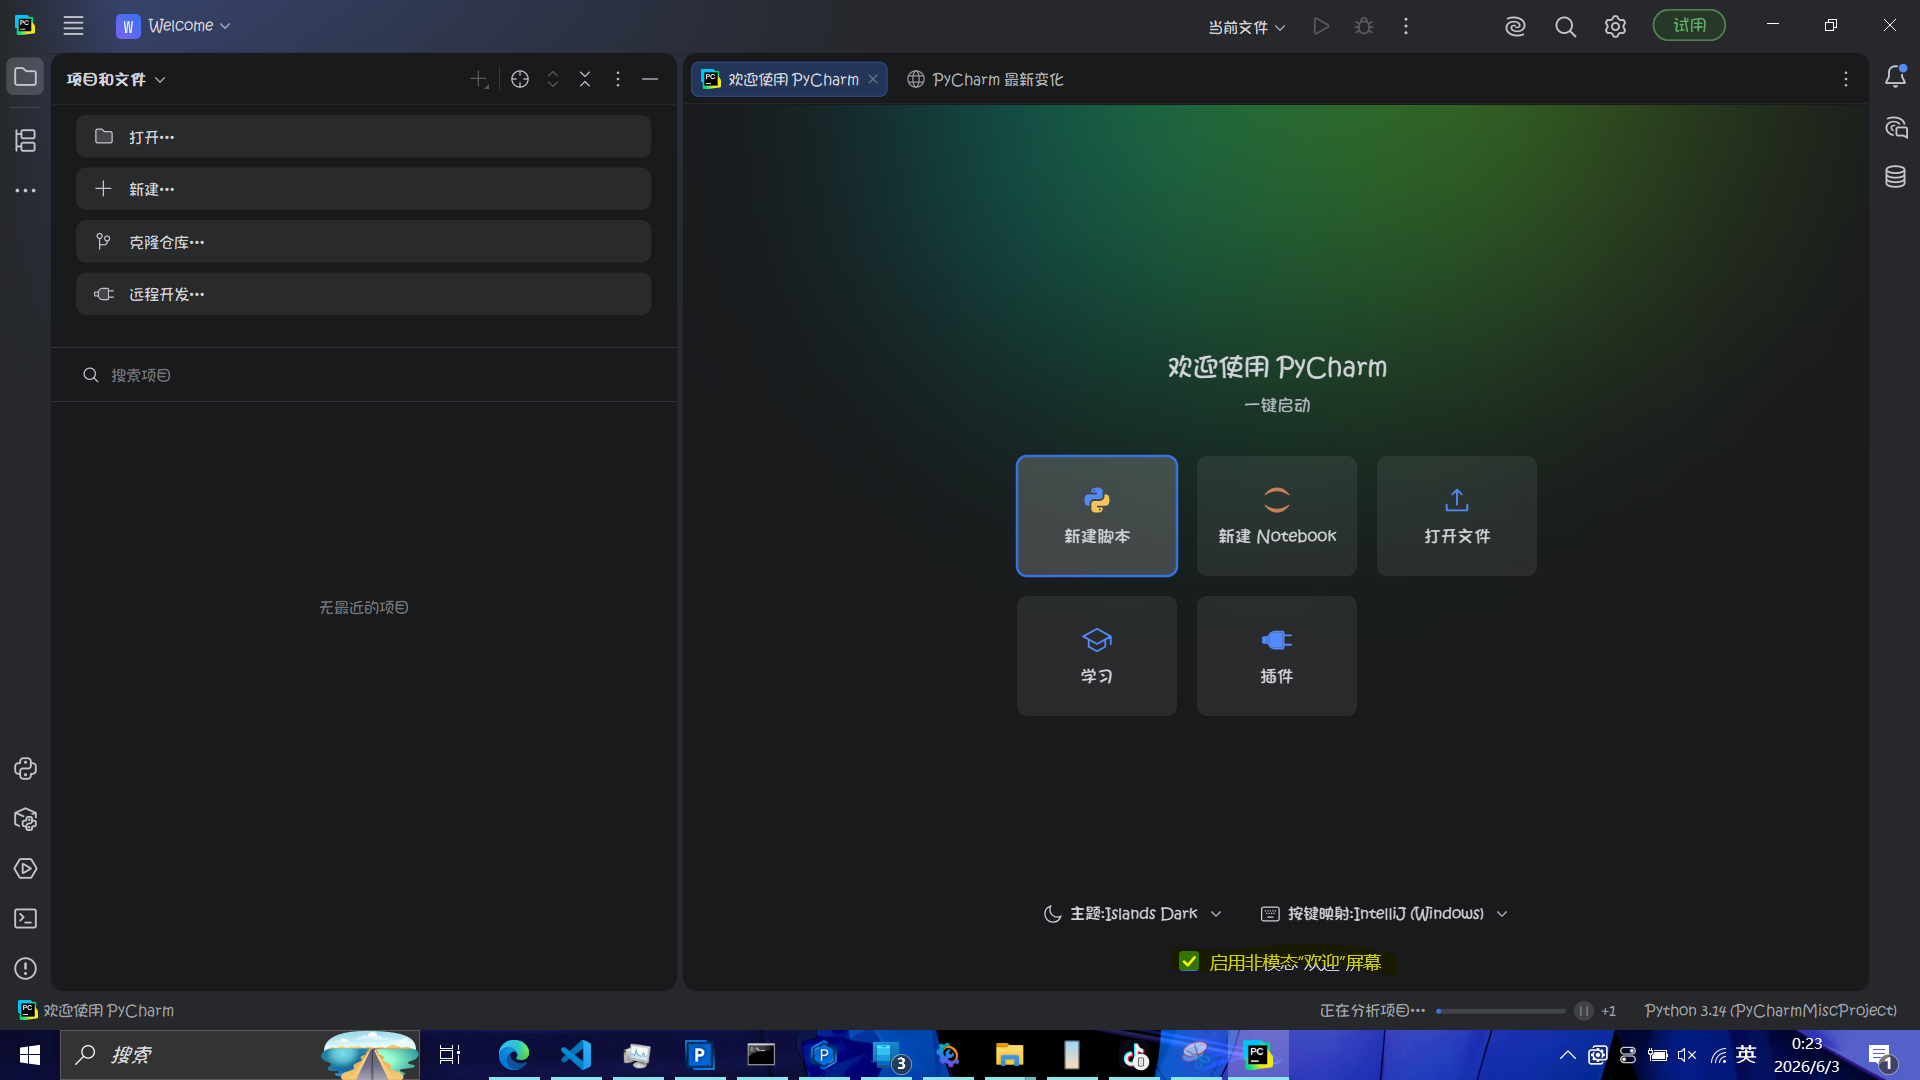Hide the project panel with minus icon
The width and height of the screenshot is (1920, 1080).
(650, 80)
